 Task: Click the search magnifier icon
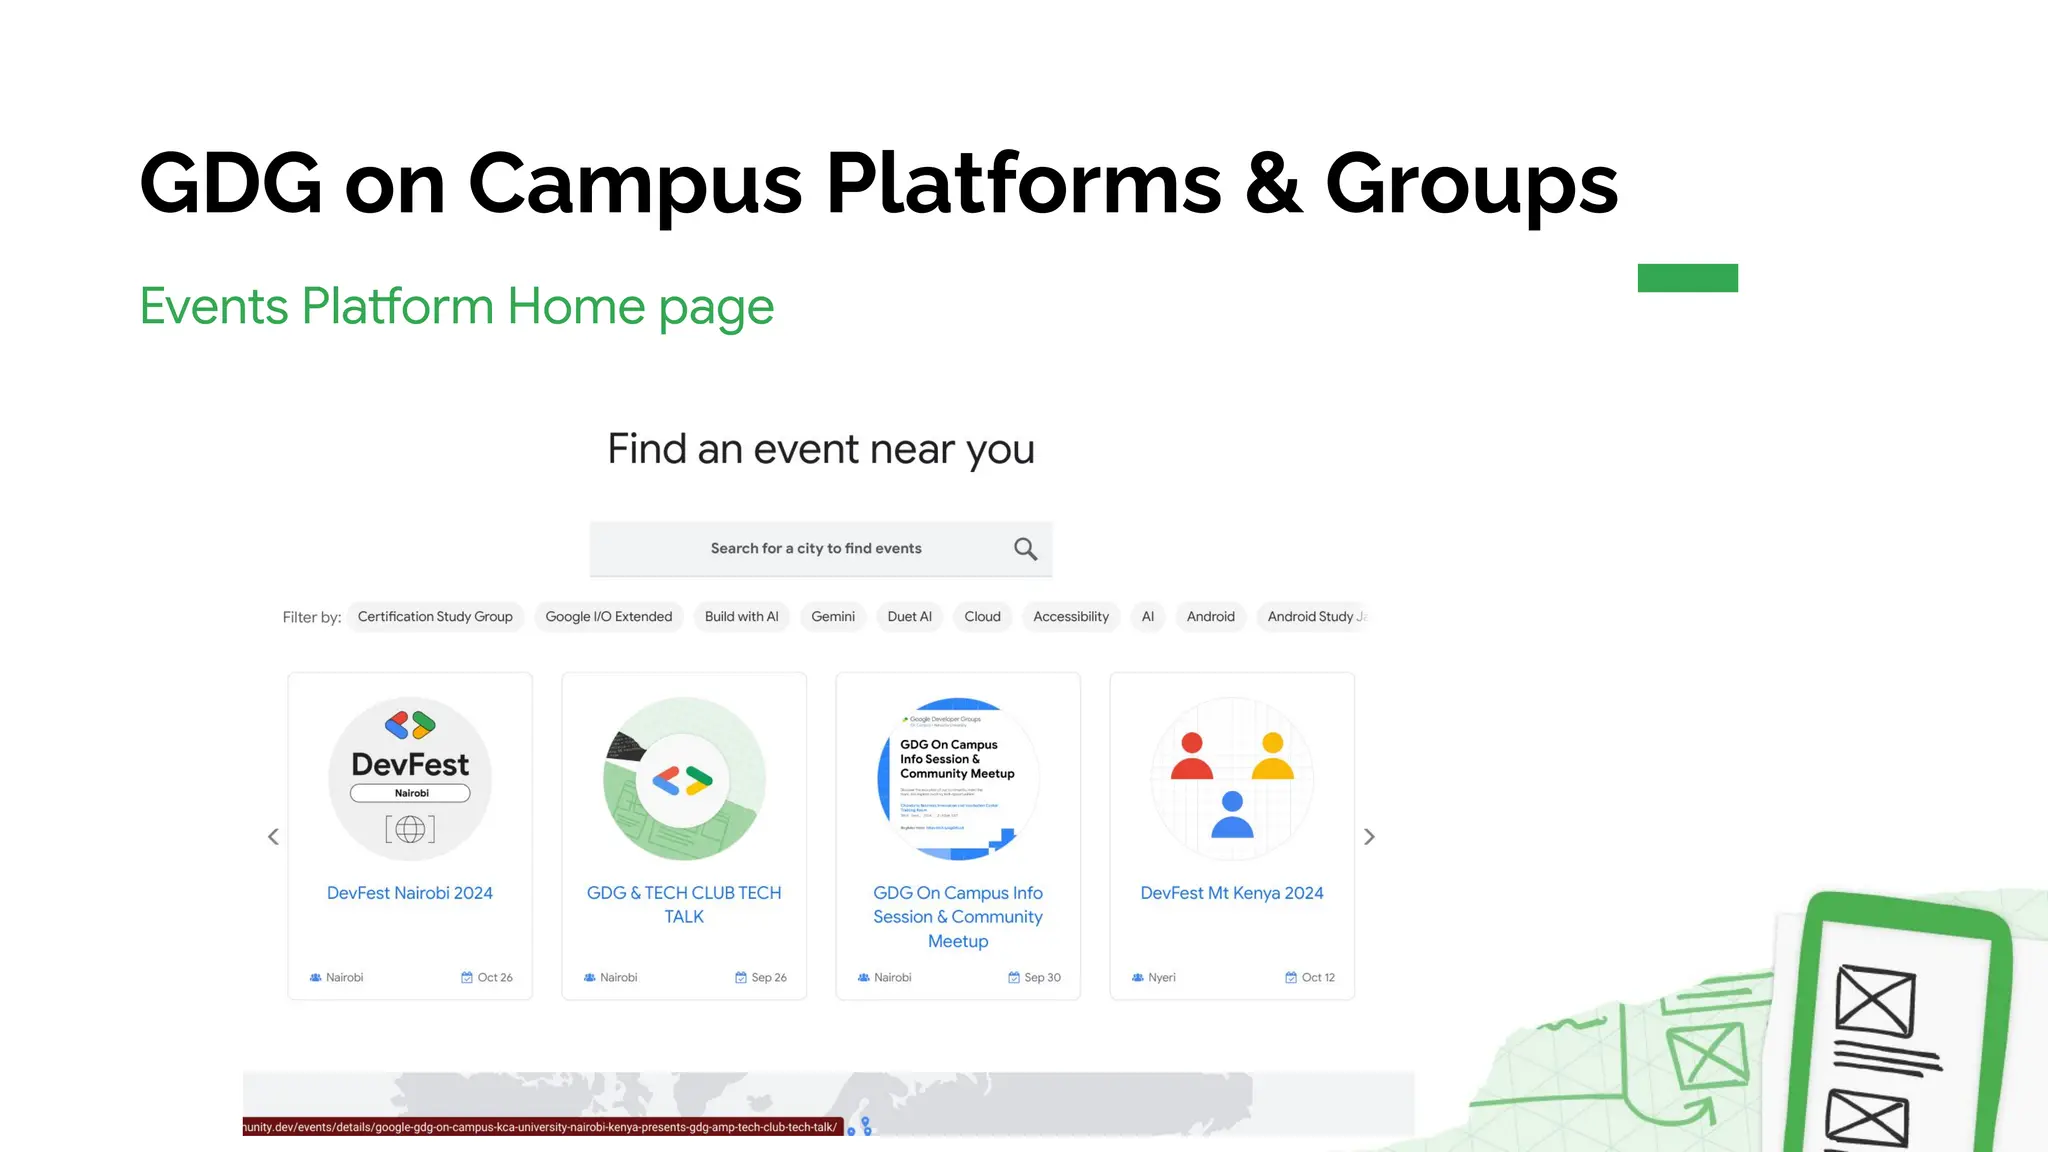[1025, 549]
